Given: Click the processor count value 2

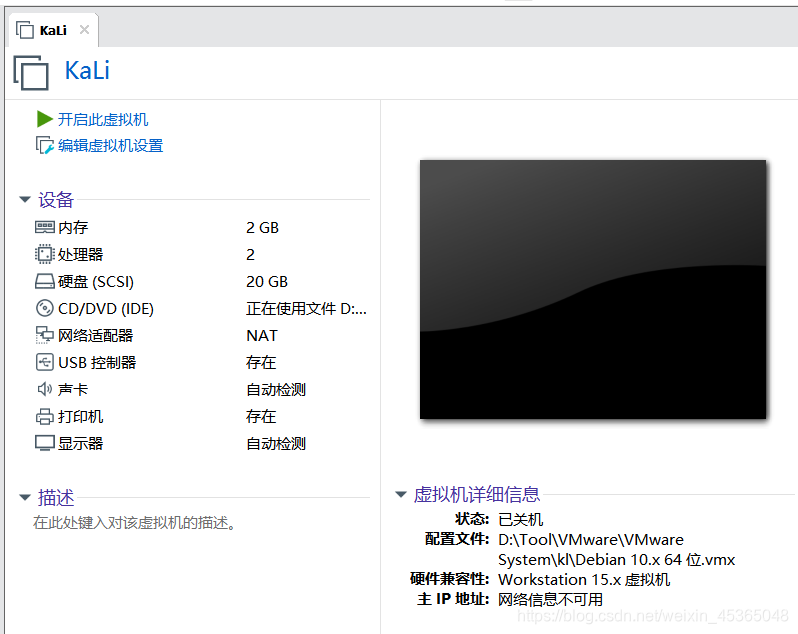Looking at the screenshot, I should click(x=250, y=254).
